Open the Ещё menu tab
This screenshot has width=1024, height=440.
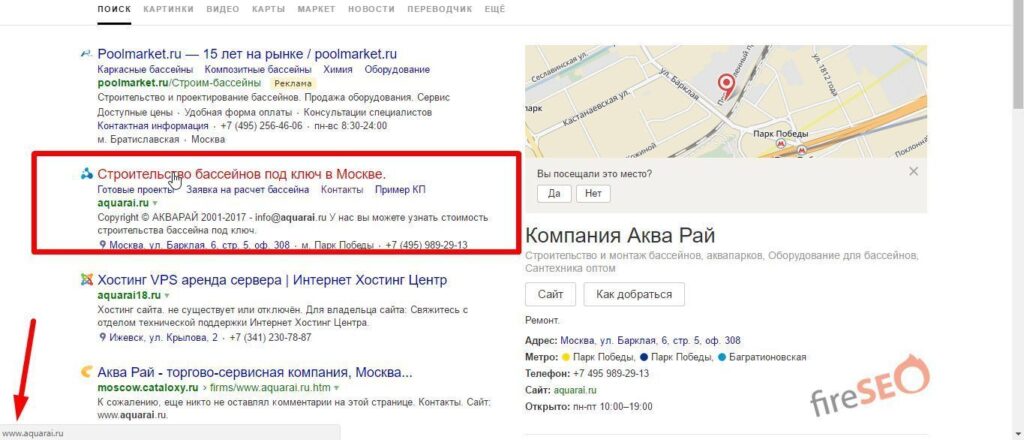494,10
